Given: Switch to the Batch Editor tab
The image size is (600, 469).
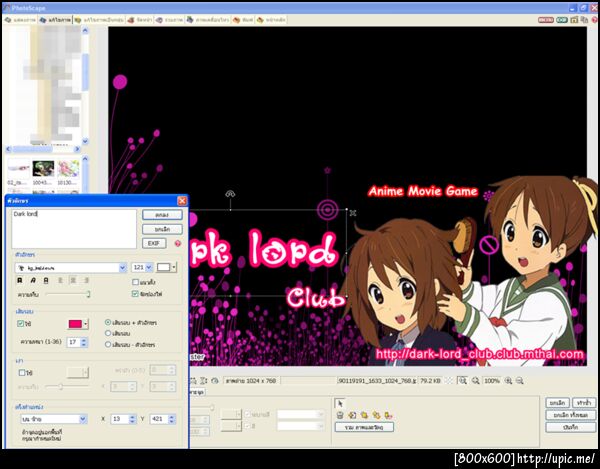Looking at the screenshot, I should pyautogui.click(x=99, y=20).
